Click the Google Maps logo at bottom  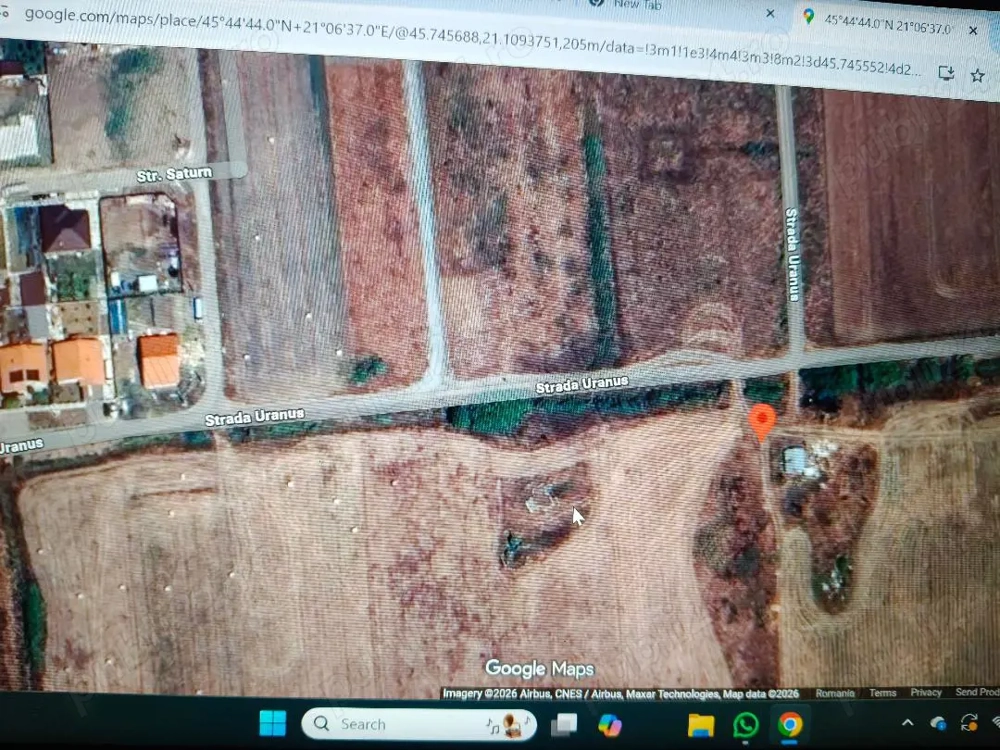[x=539, y=668]
